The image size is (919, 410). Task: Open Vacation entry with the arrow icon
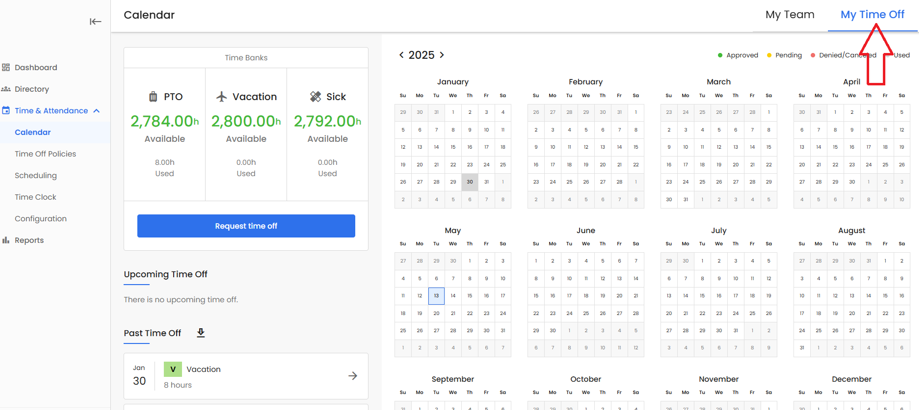tap(352, 376)
